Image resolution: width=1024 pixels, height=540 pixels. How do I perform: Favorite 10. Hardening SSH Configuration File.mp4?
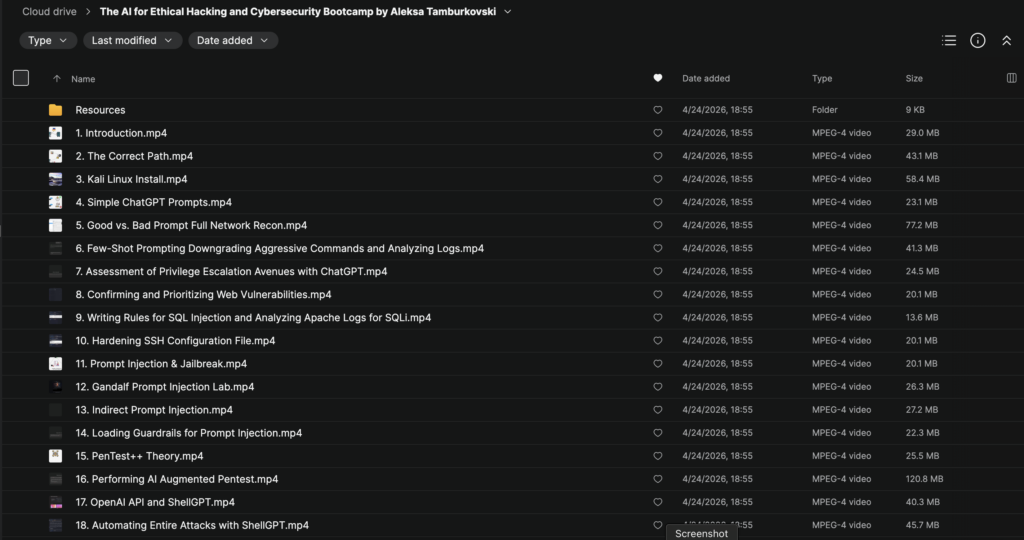click(658, 340)
